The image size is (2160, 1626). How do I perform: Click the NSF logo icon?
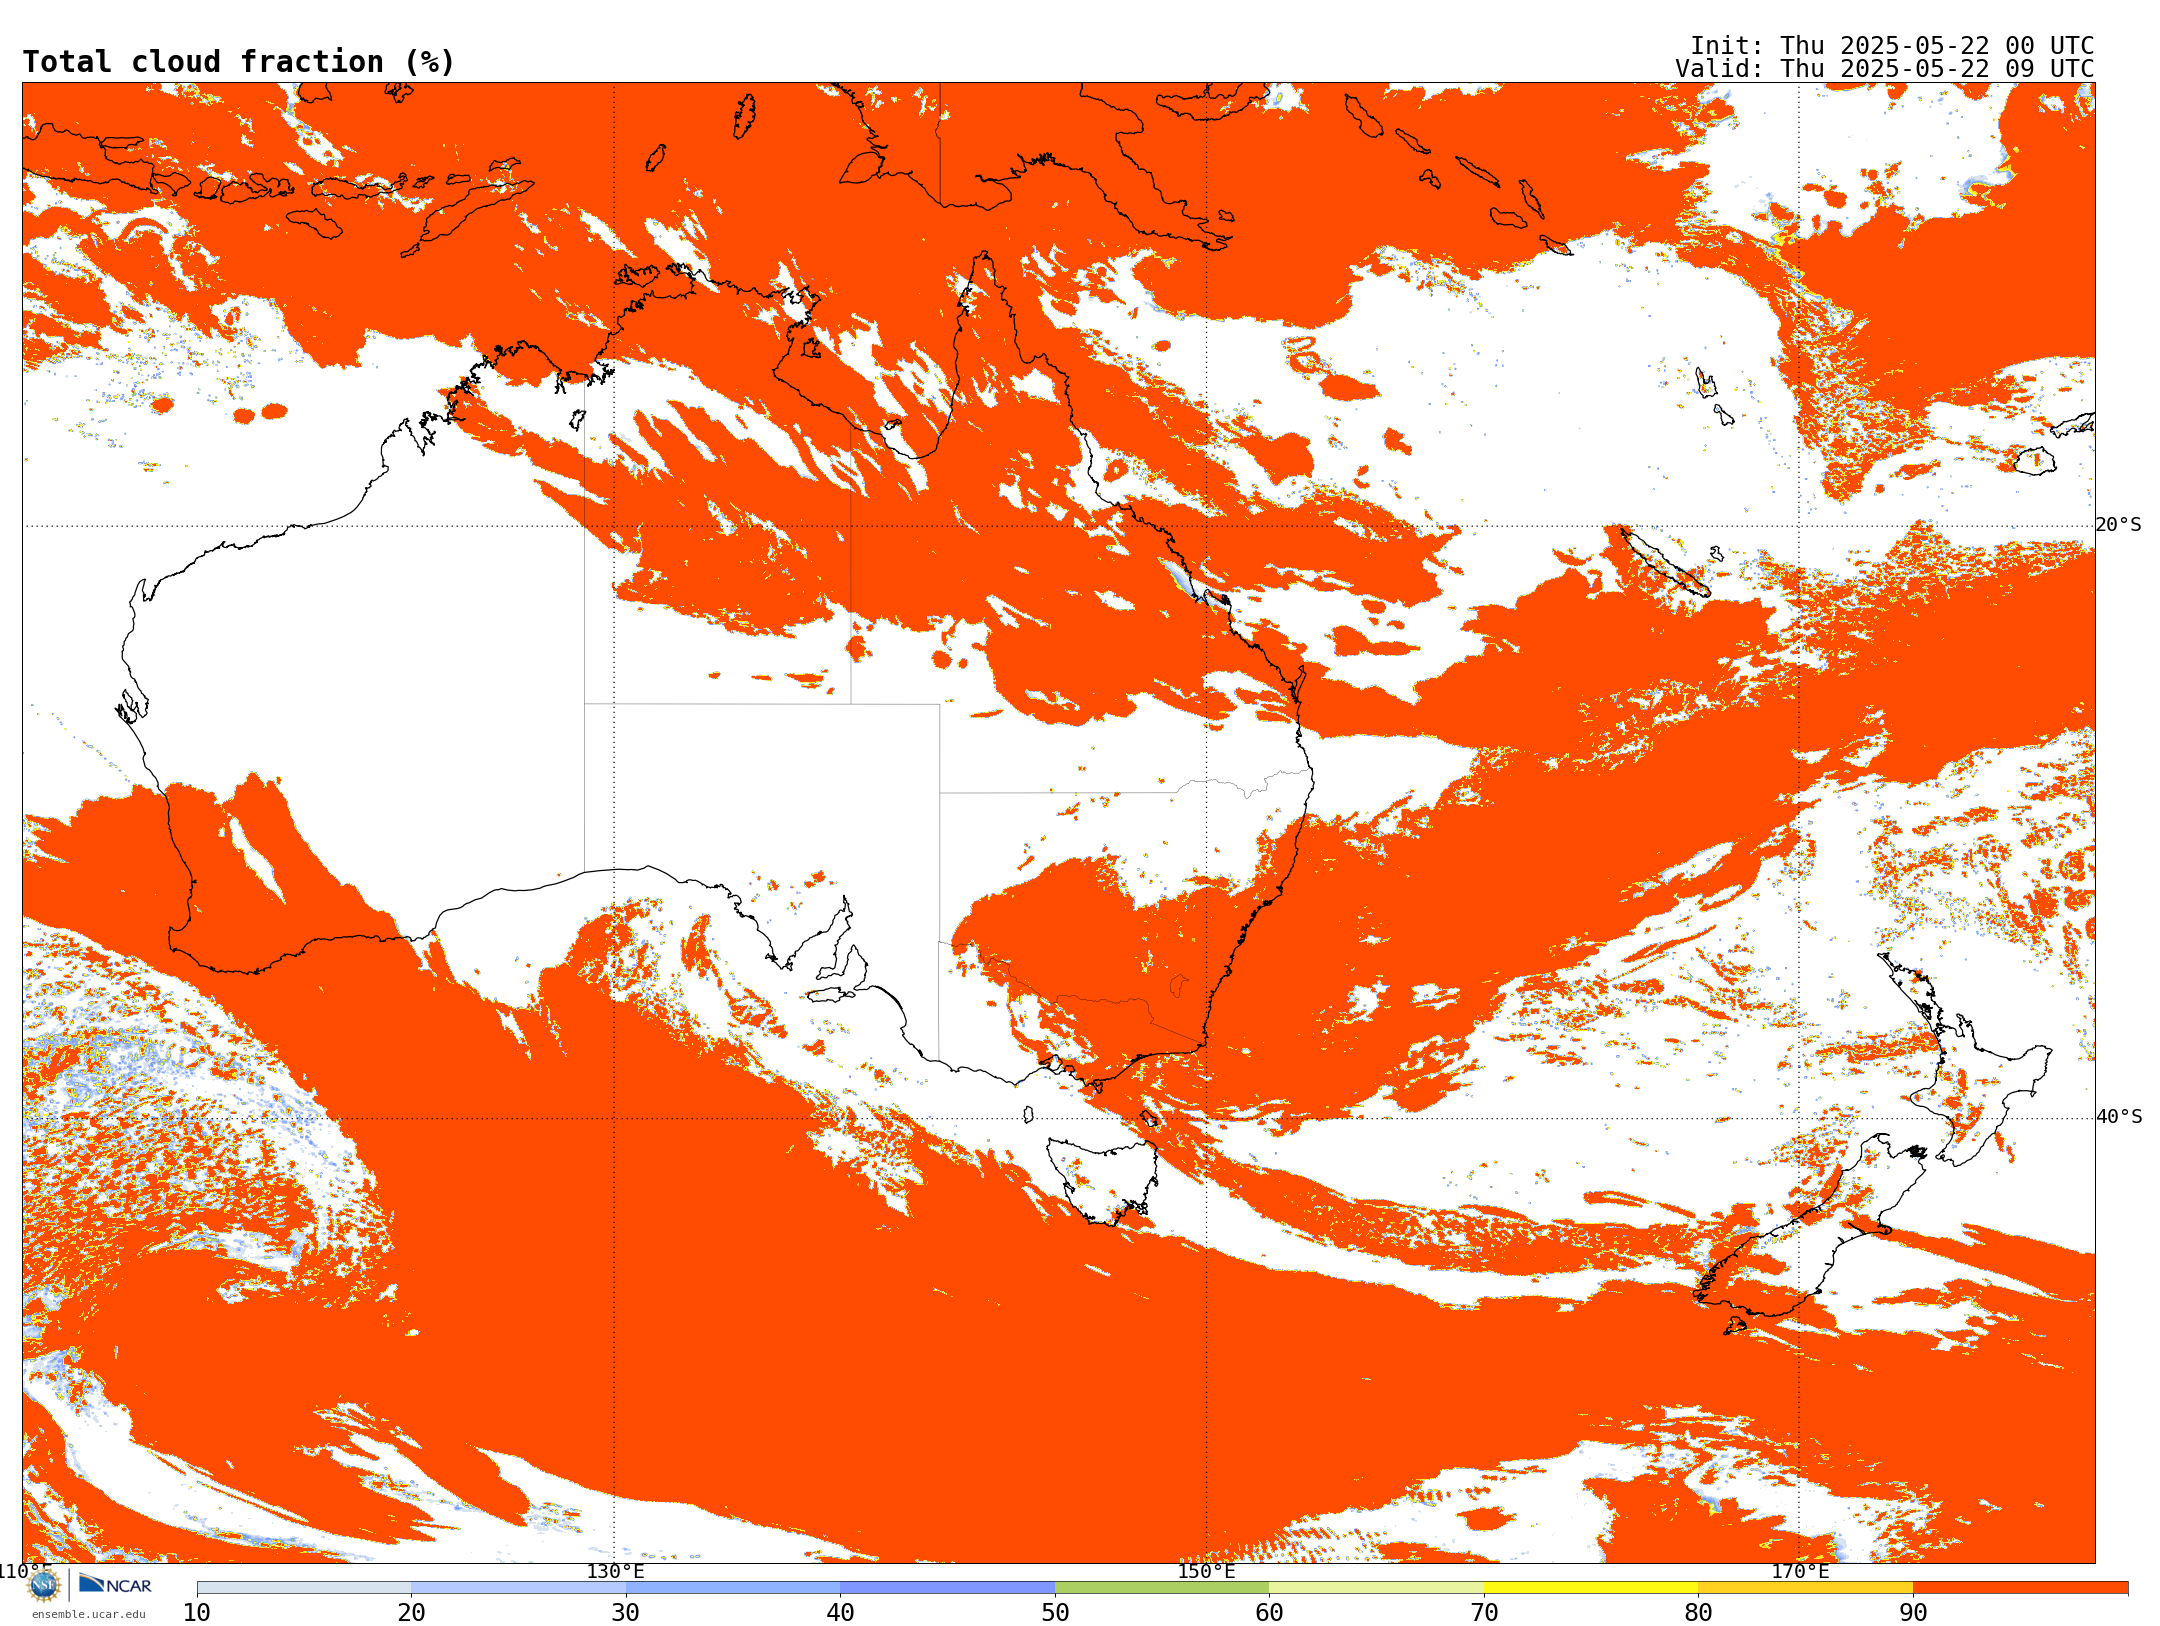point(44,1585)
